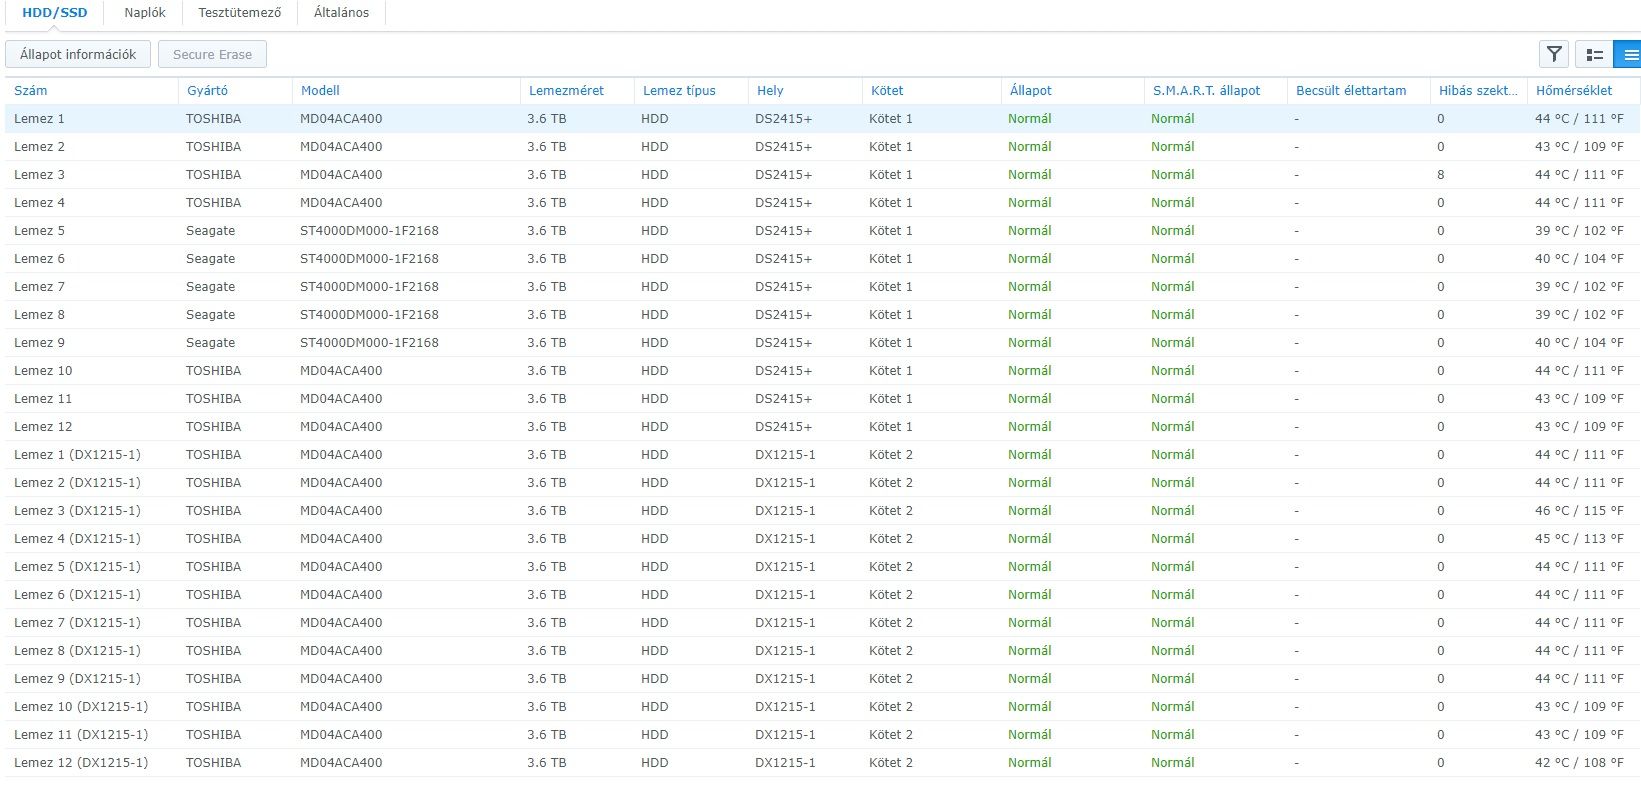The height and width of the screenshot is (795, 1641).
Task: Click S.M.A.R.T. Normál status of Lemez 3
Action: click(1172, 174)
